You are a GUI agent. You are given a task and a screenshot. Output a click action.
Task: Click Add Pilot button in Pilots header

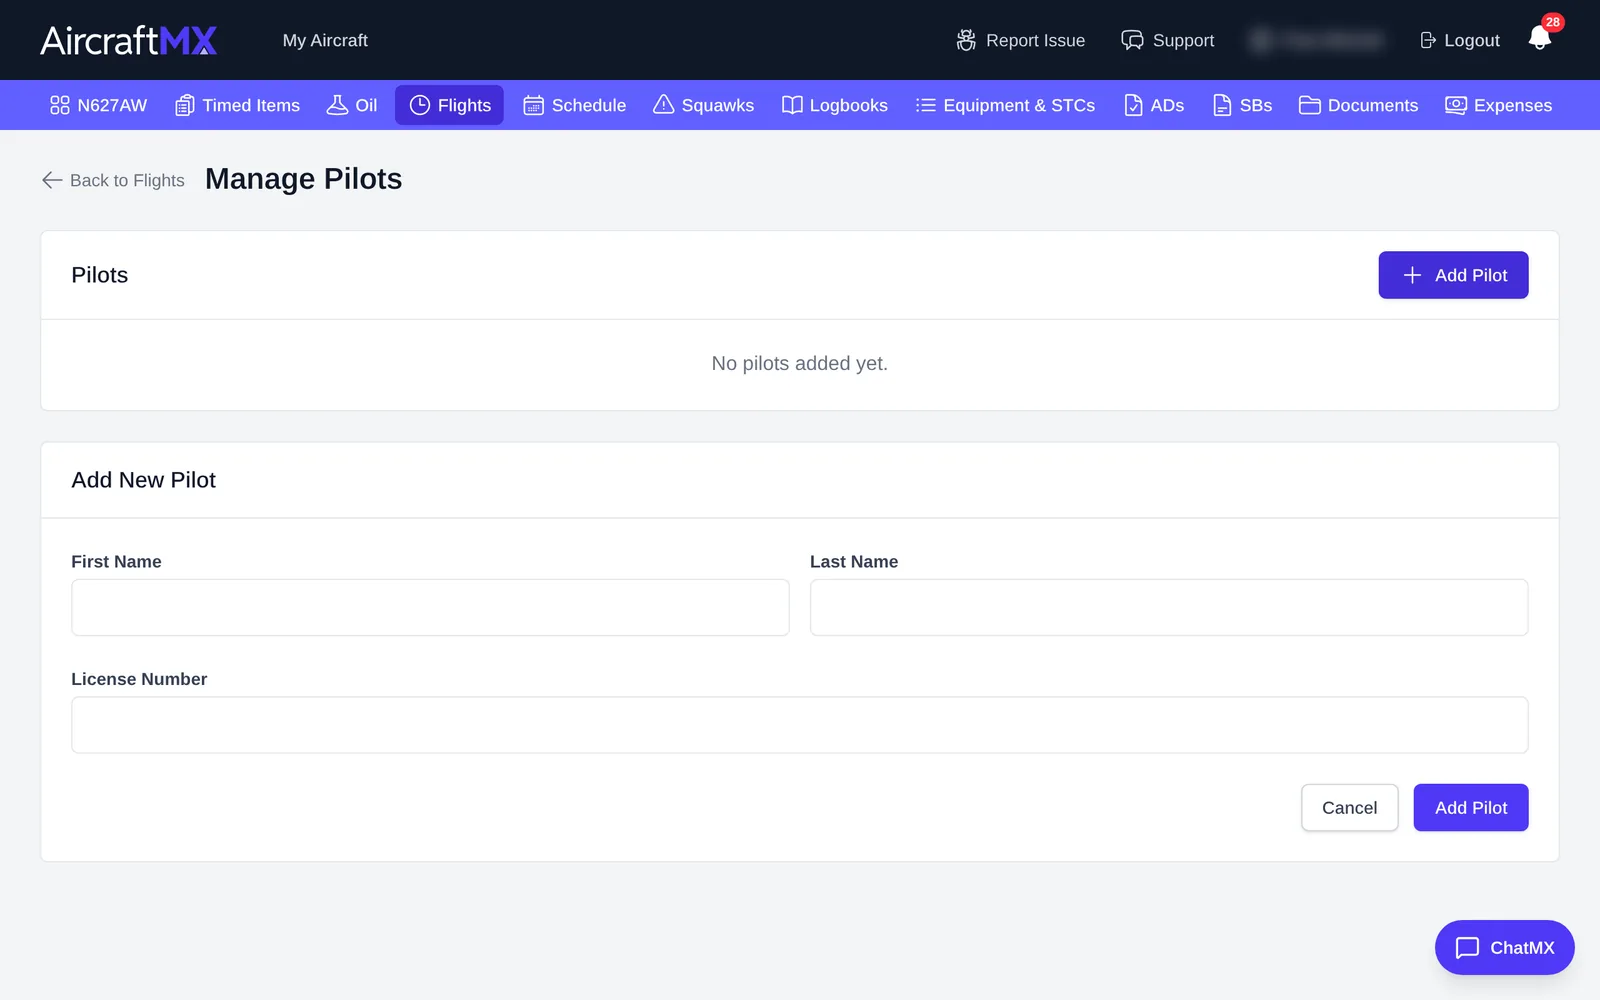tap(1453, 275)
